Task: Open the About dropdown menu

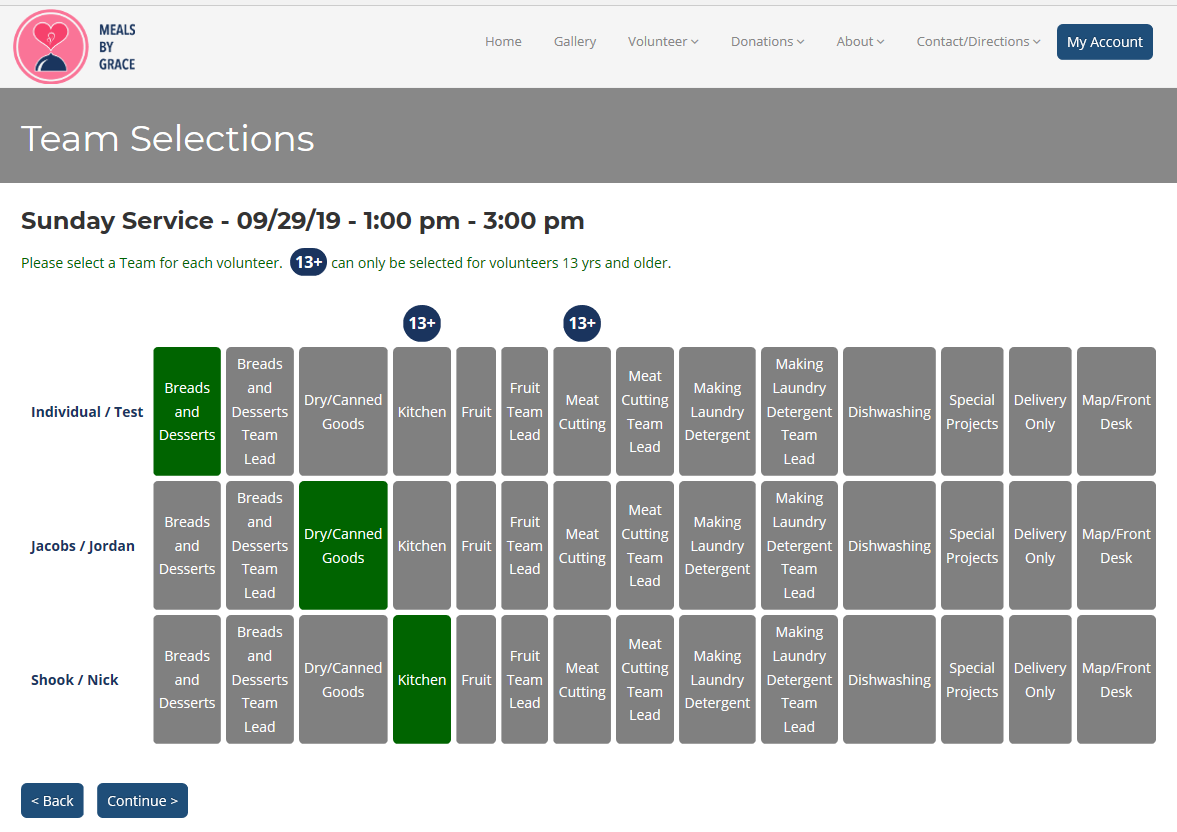Action: (860, 42)
